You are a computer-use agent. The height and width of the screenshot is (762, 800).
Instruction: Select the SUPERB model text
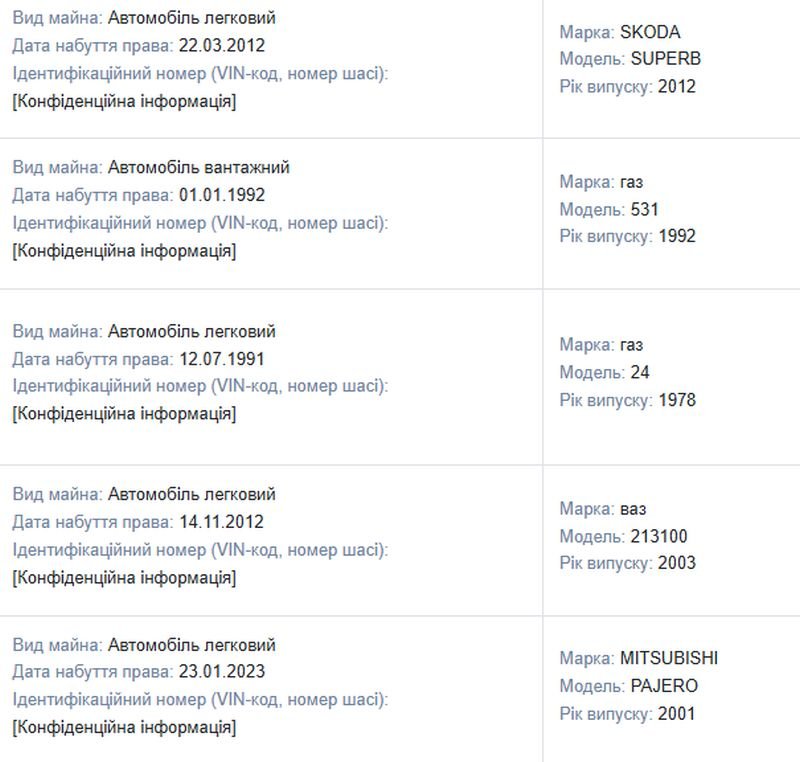[x=666, y=59]
